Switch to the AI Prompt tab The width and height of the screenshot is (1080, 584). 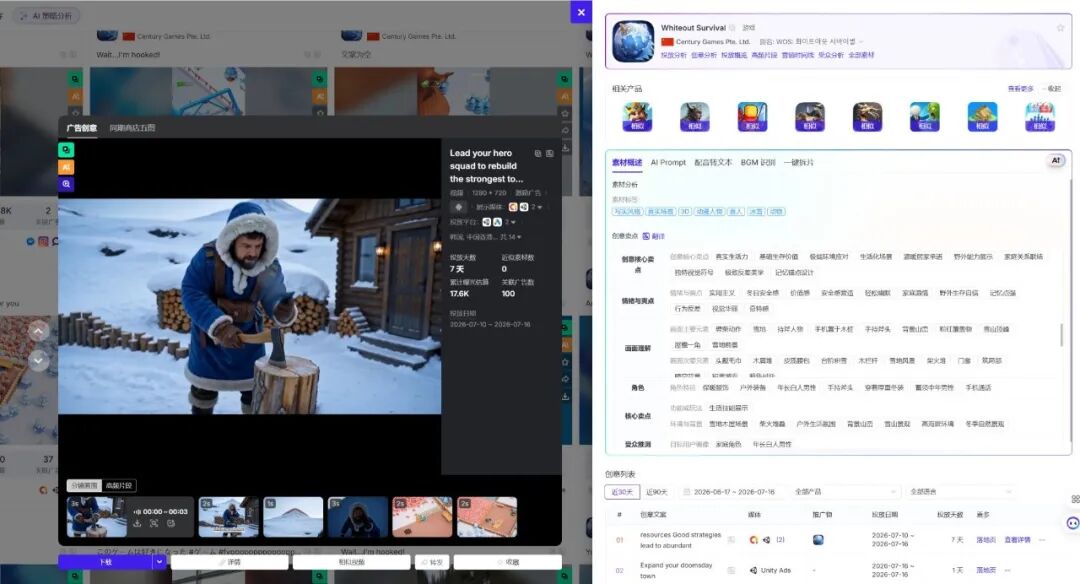pyautogui.click(x=668, y=163)
